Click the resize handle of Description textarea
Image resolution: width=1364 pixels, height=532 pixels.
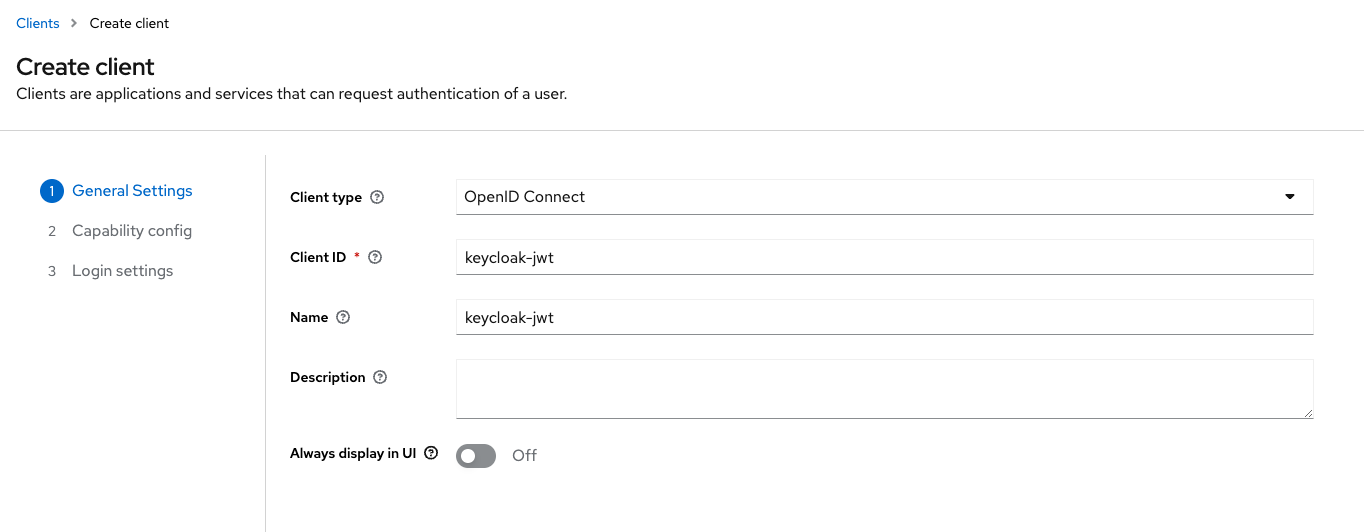coord(1307,412)
